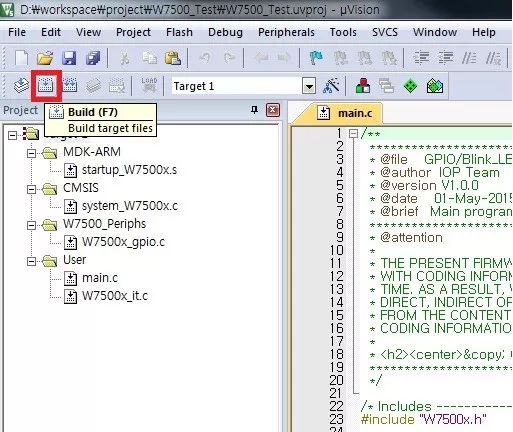Screen dimensions: 513x432
Task: Open the Project menu
Action: coord(133,32)
